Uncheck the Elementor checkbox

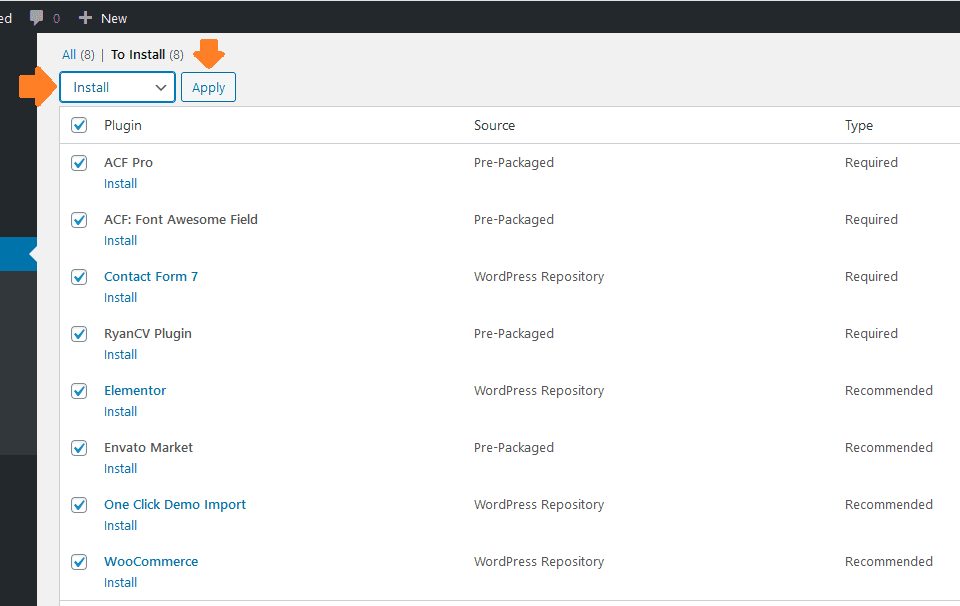coord(79,391)
